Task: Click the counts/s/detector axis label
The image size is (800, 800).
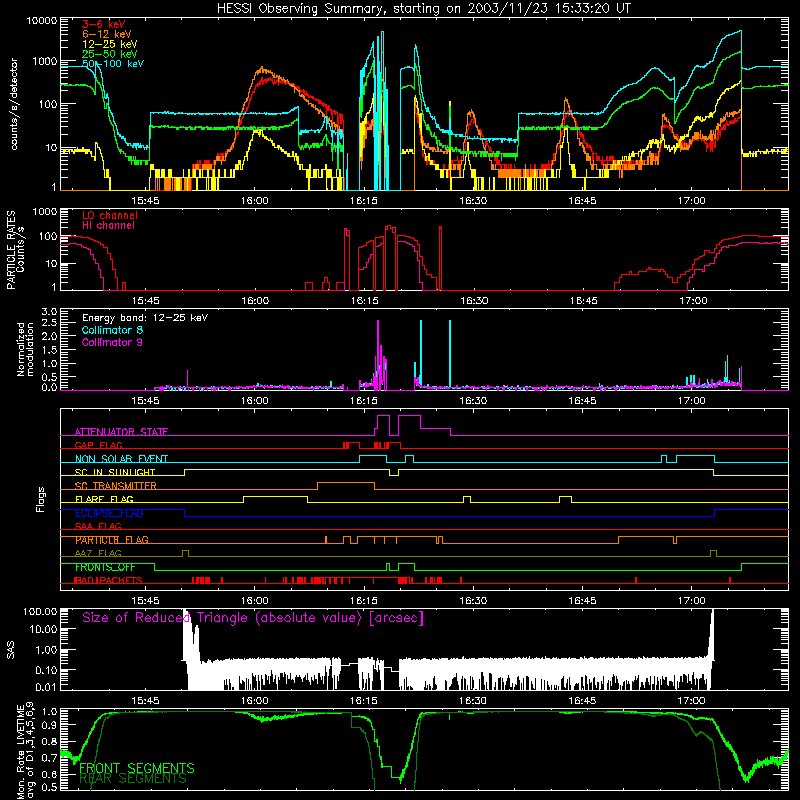Action: tap(14, 104)
